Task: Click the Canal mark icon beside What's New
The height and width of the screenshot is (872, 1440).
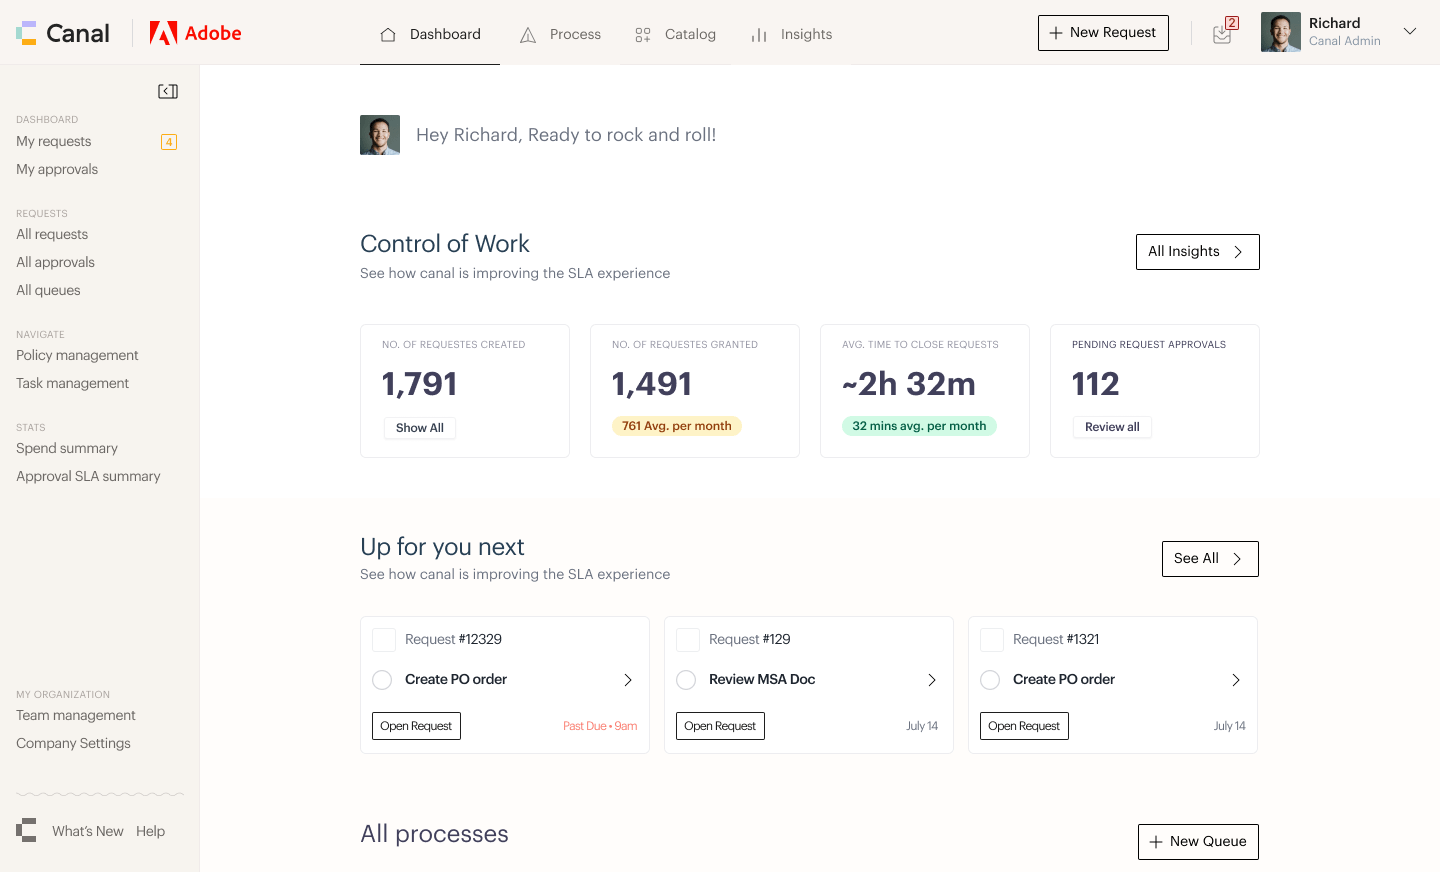Action: tap(26, 830)
